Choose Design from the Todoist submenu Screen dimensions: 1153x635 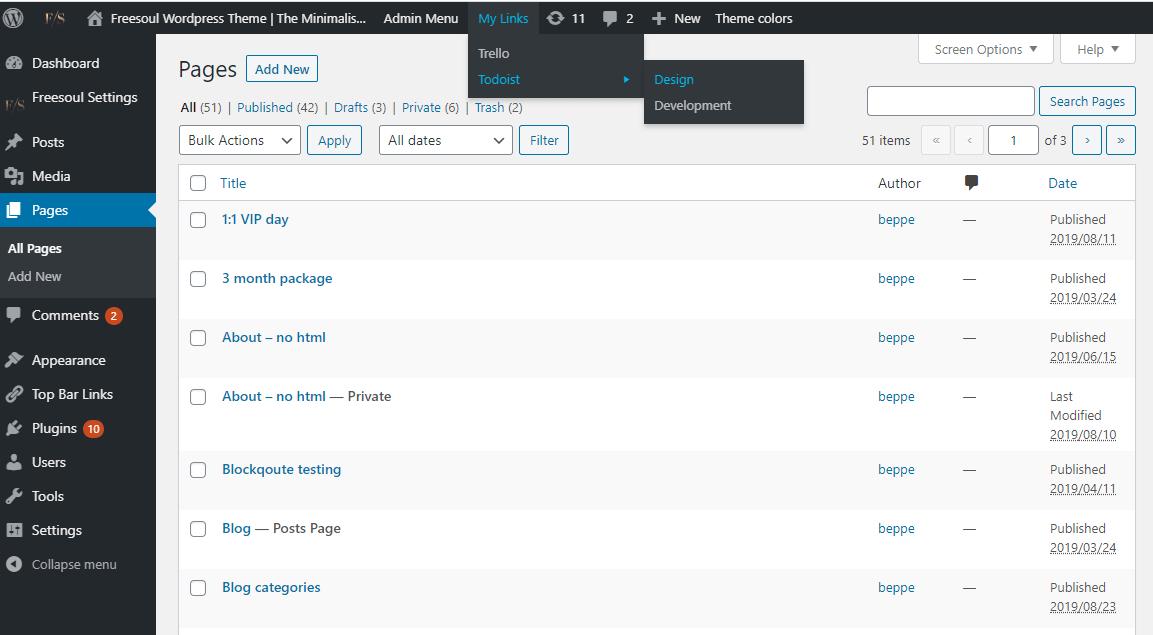pos(674,79)
